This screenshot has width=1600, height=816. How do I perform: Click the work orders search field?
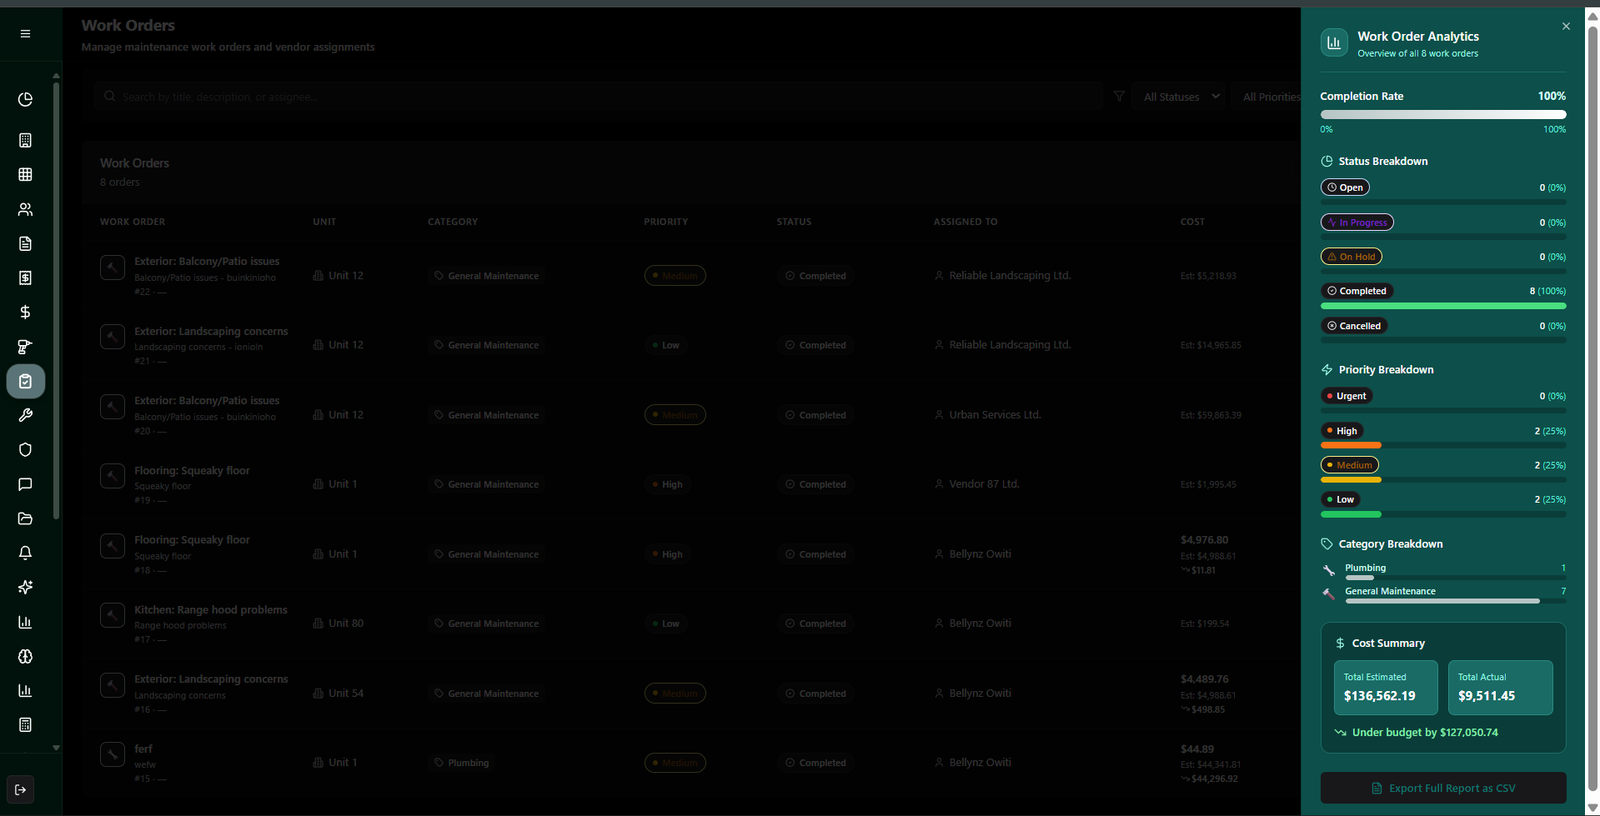coord(598,97)
